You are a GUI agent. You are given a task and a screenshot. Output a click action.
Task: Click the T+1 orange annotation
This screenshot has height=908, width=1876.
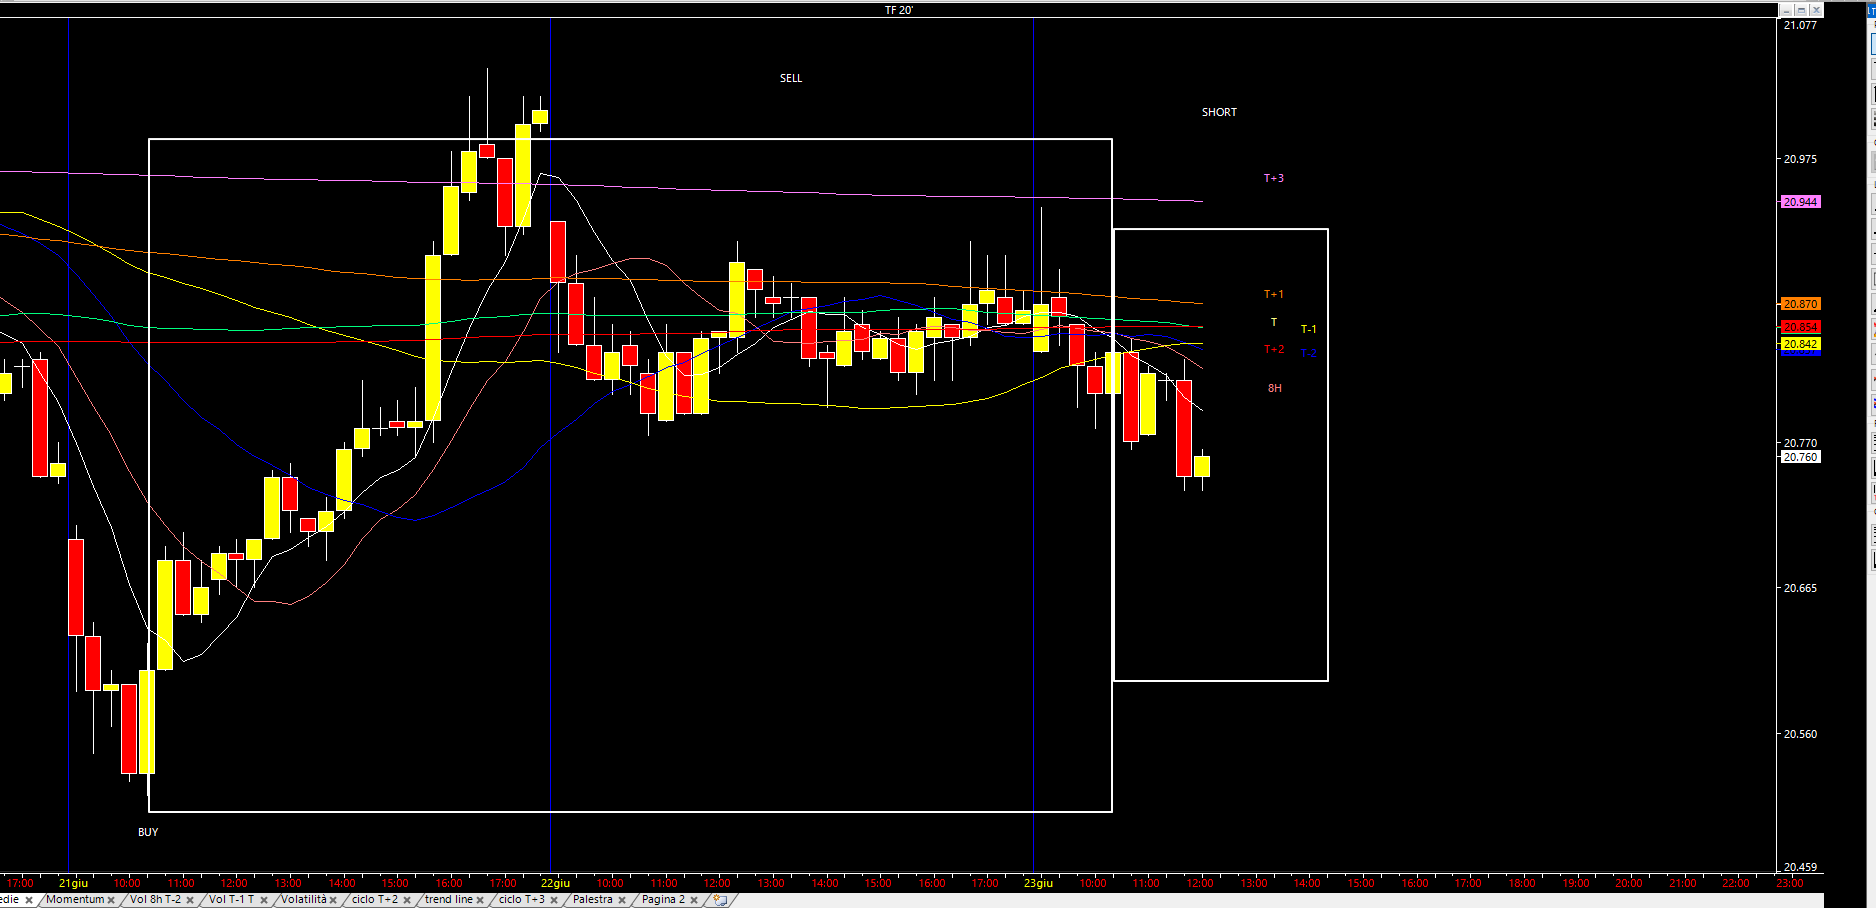click(x=1274, y=294)
